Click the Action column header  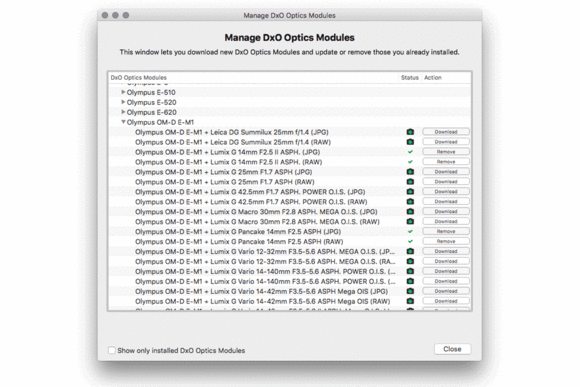click(446, 78)
